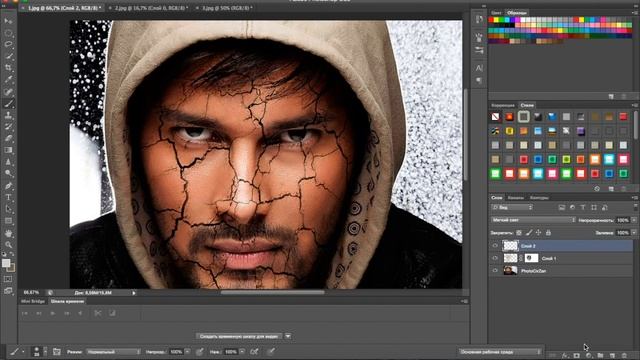Click the lock position icon
Screen dimensions: 640x360
(x=538, y=233)
